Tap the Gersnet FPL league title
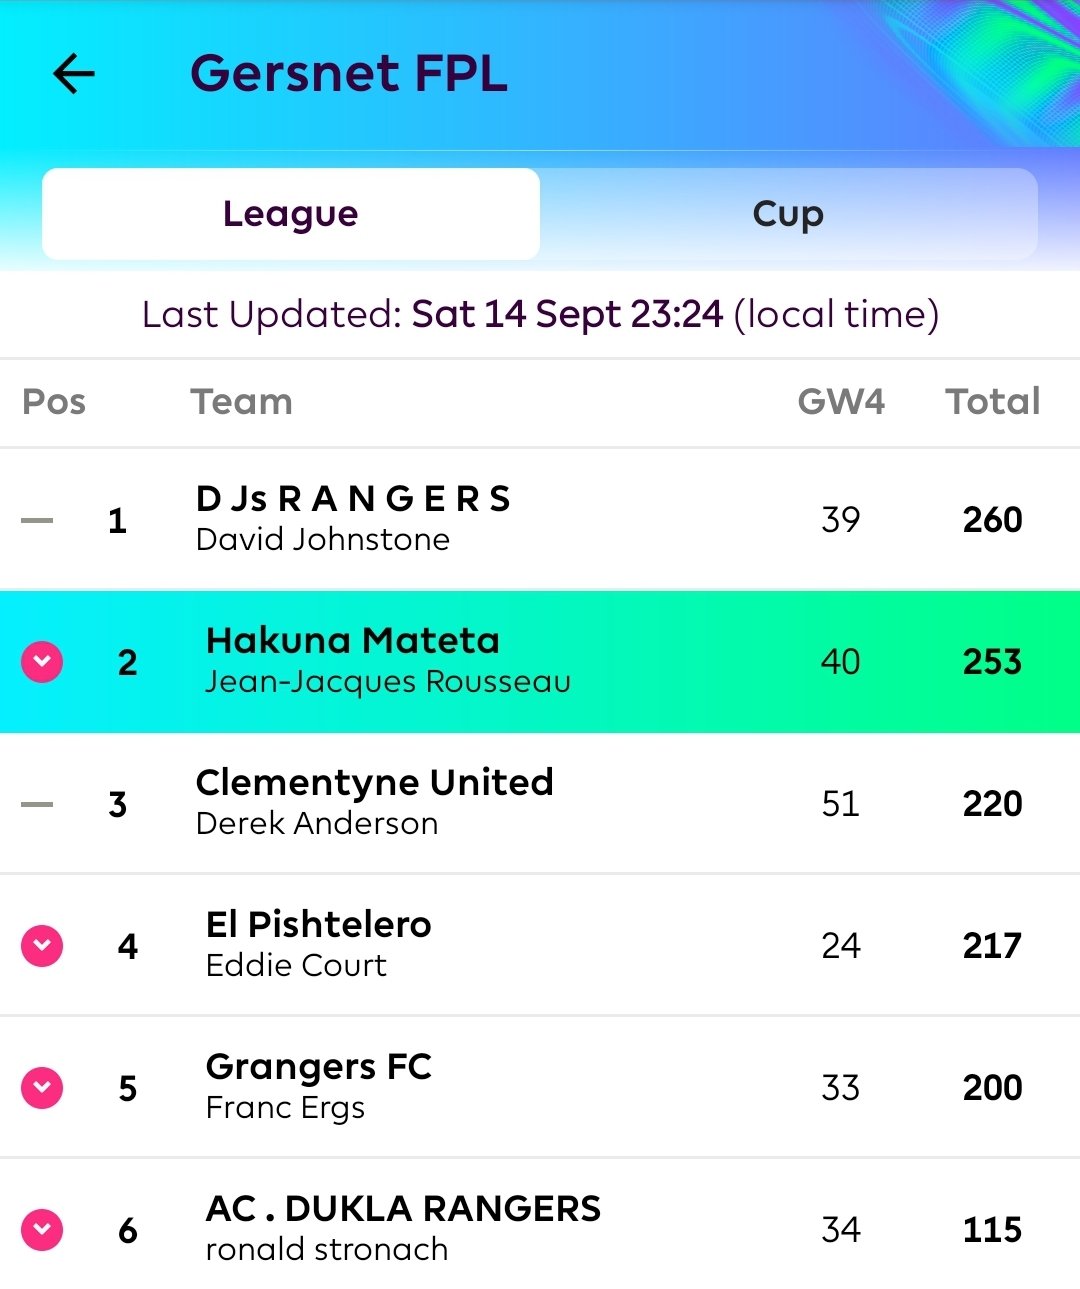The height and width of the screenshot is (1289, 1080). click(349, 74)
